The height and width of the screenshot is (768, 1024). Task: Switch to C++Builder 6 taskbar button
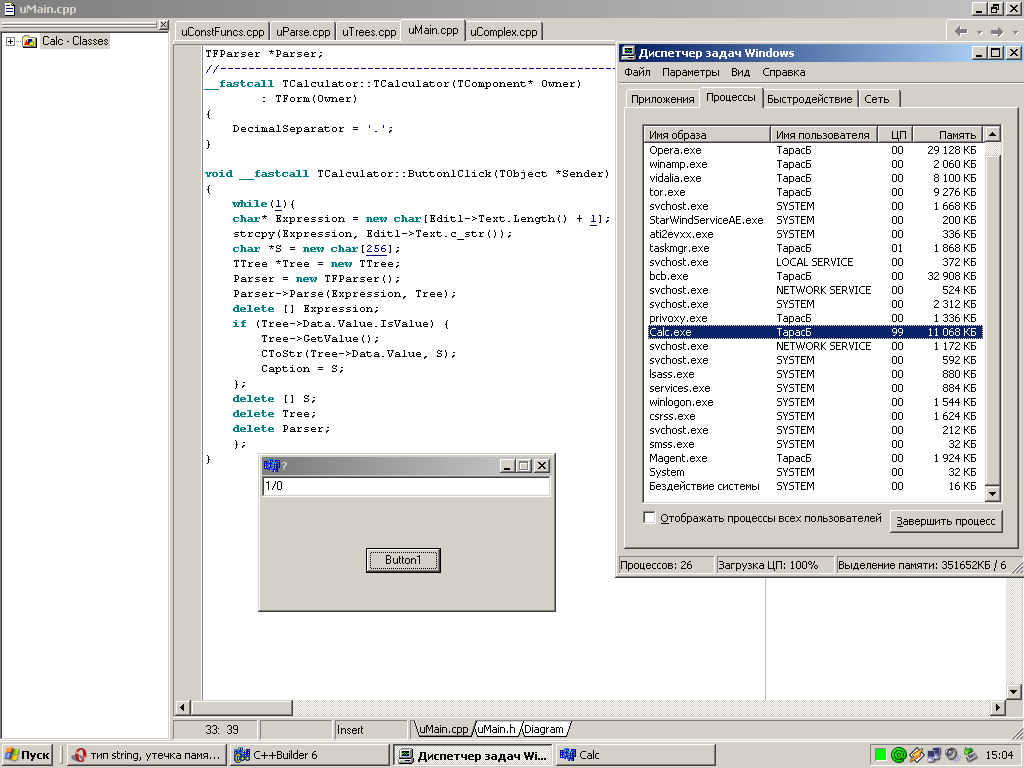coord(309,755)
